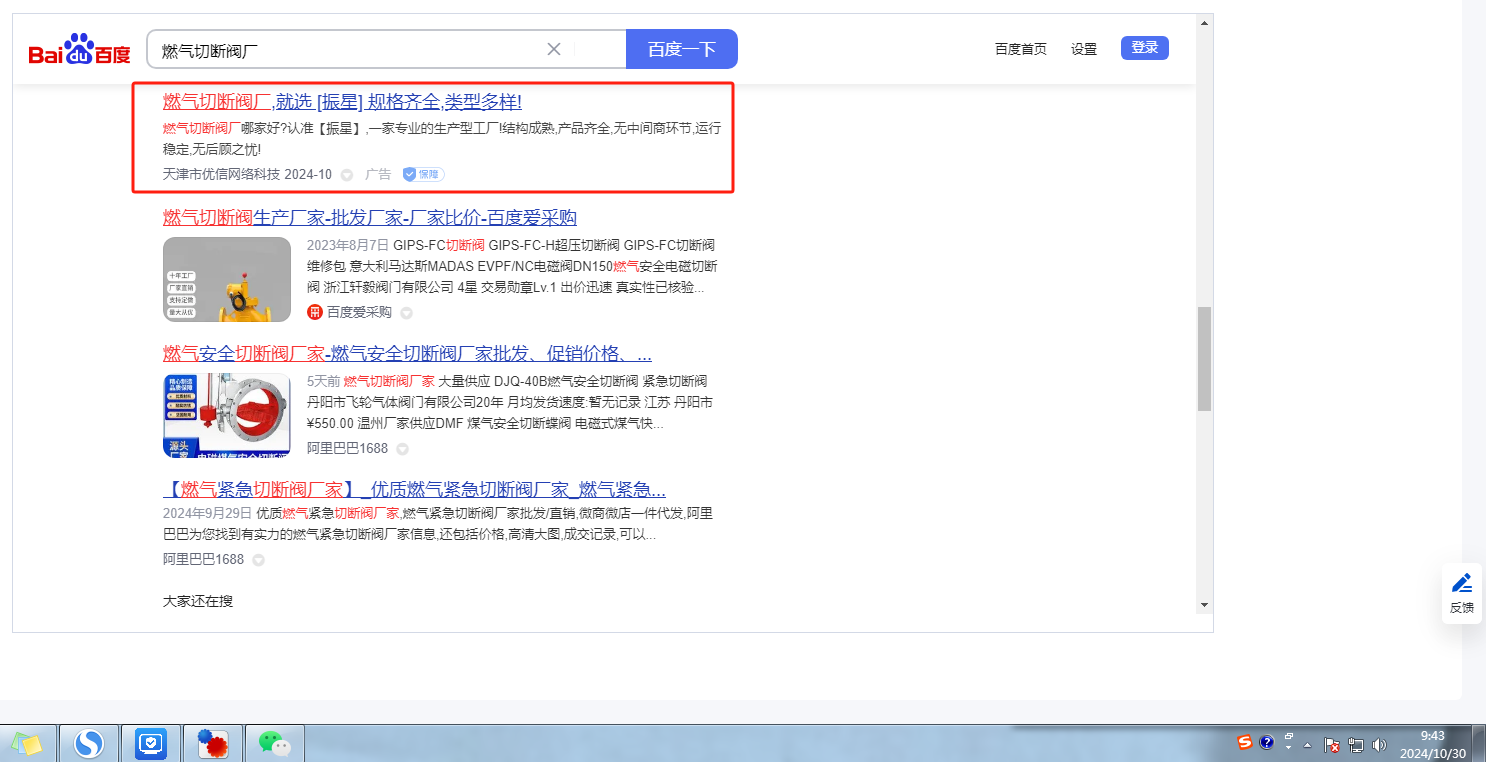Click the 大家还在搜 heading
The width and height of the screenshot is (1486, 762).
[198, 601]
